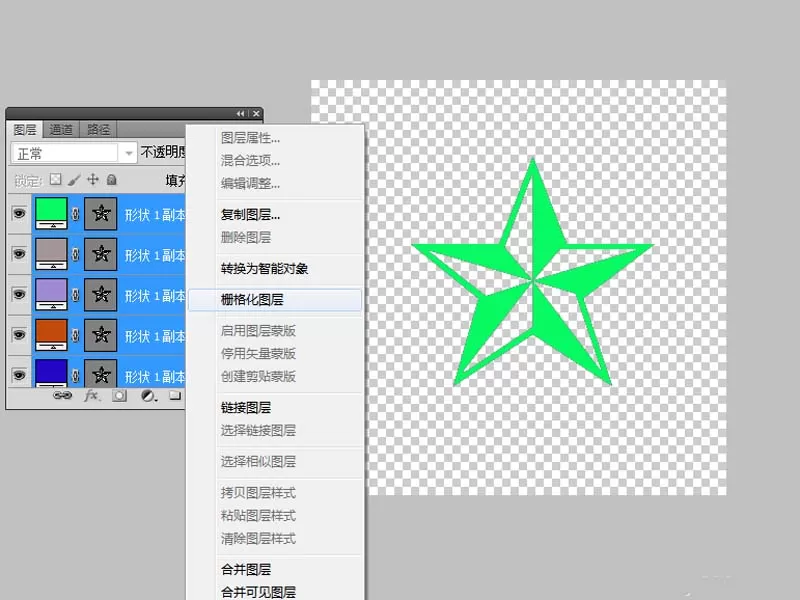Image resolution: width=800 pixels, height=600 pixels.
Task: Click the gray fill color thumbnail
Action: pyautogui.click(x=51, y=254)
